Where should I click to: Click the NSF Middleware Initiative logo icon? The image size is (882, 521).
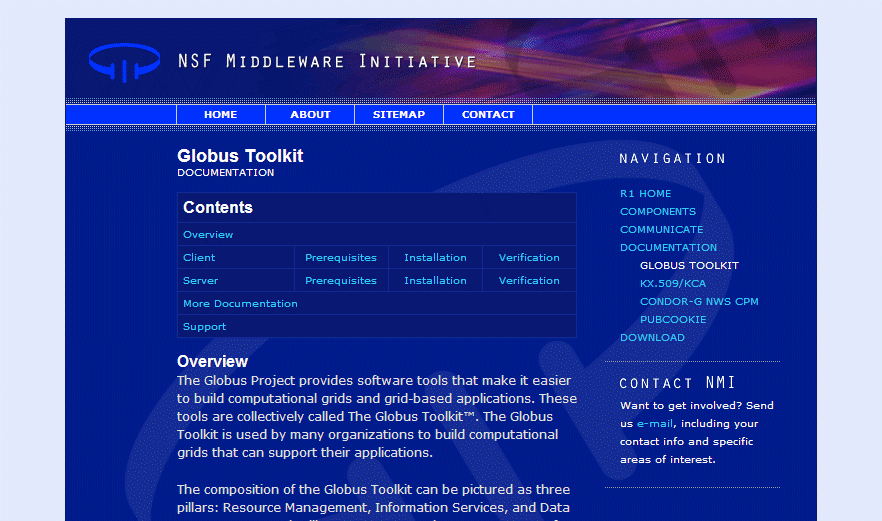(124, 62)
